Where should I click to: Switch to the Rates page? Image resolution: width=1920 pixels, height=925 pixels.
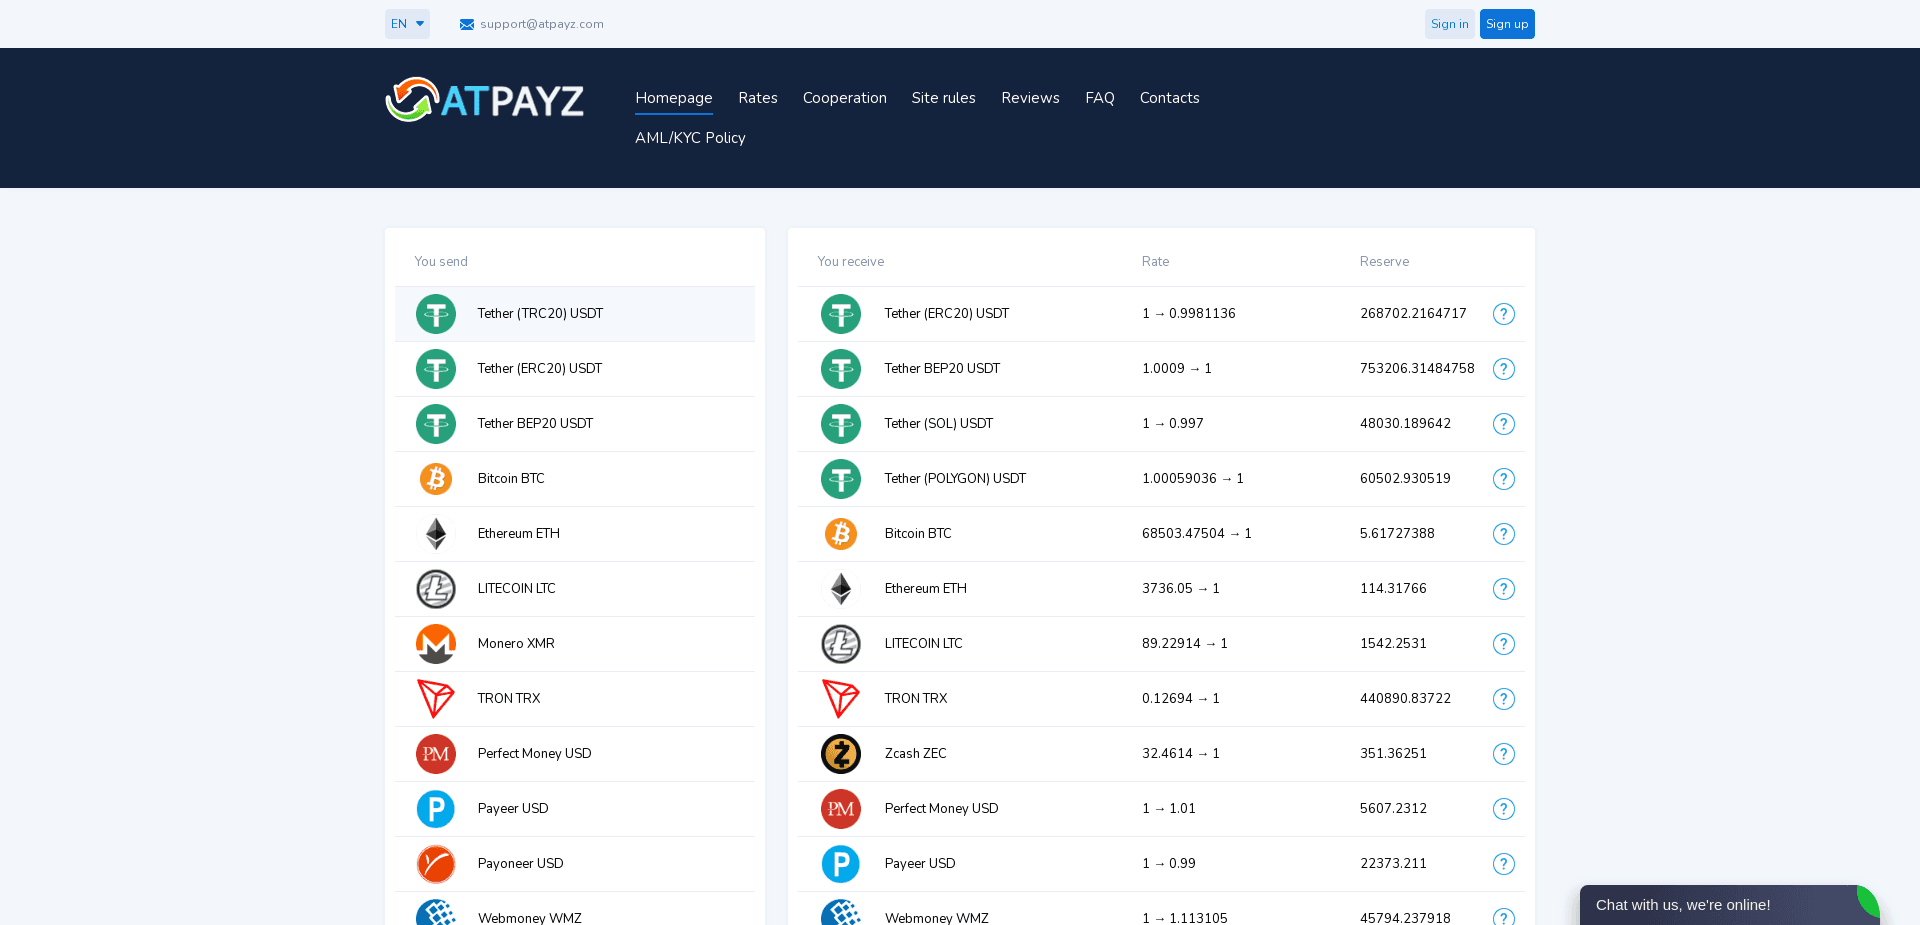(758, 98)
